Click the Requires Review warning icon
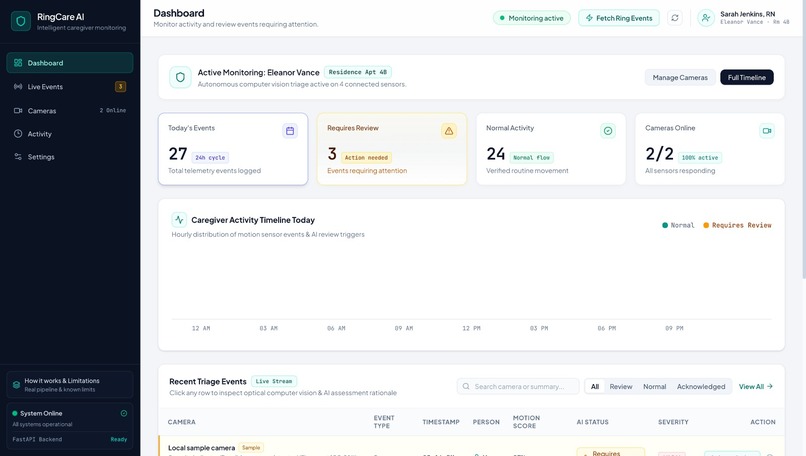Viewport: 806px width, 456px height. coord(449,131)
